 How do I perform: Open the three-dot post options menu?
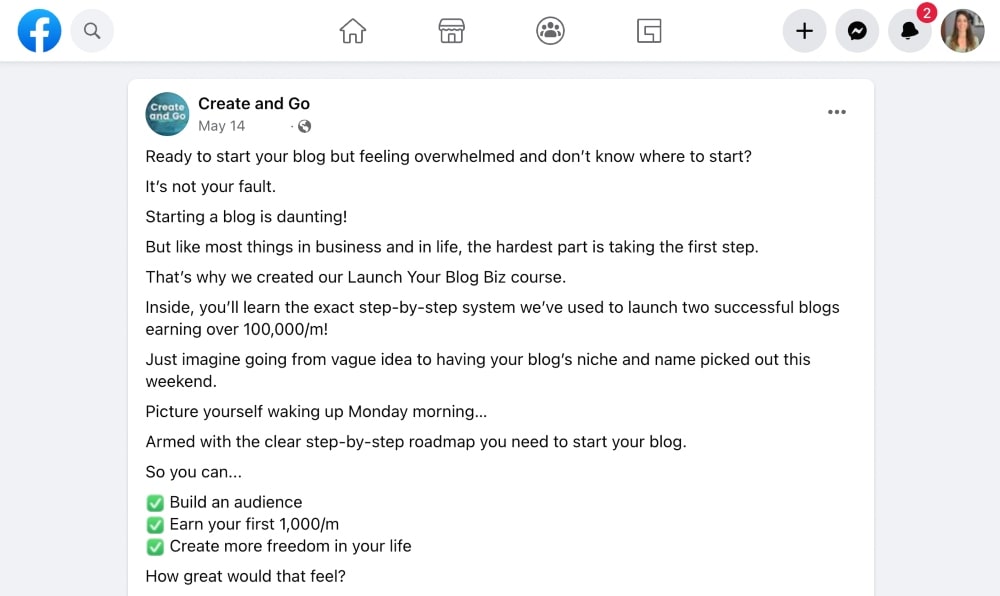tap(837, 112)
